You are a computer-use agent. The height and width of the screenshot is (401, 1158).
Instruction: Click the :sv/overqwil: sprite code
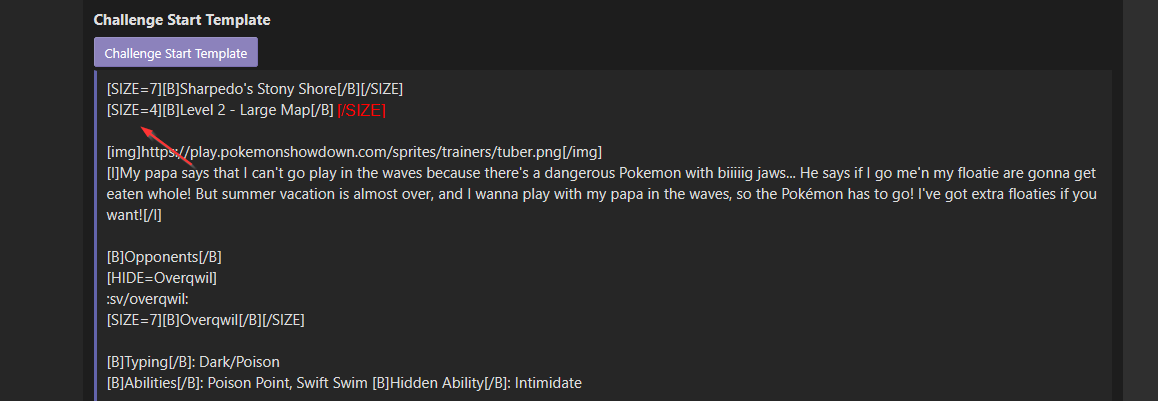(x=147, y=299)
